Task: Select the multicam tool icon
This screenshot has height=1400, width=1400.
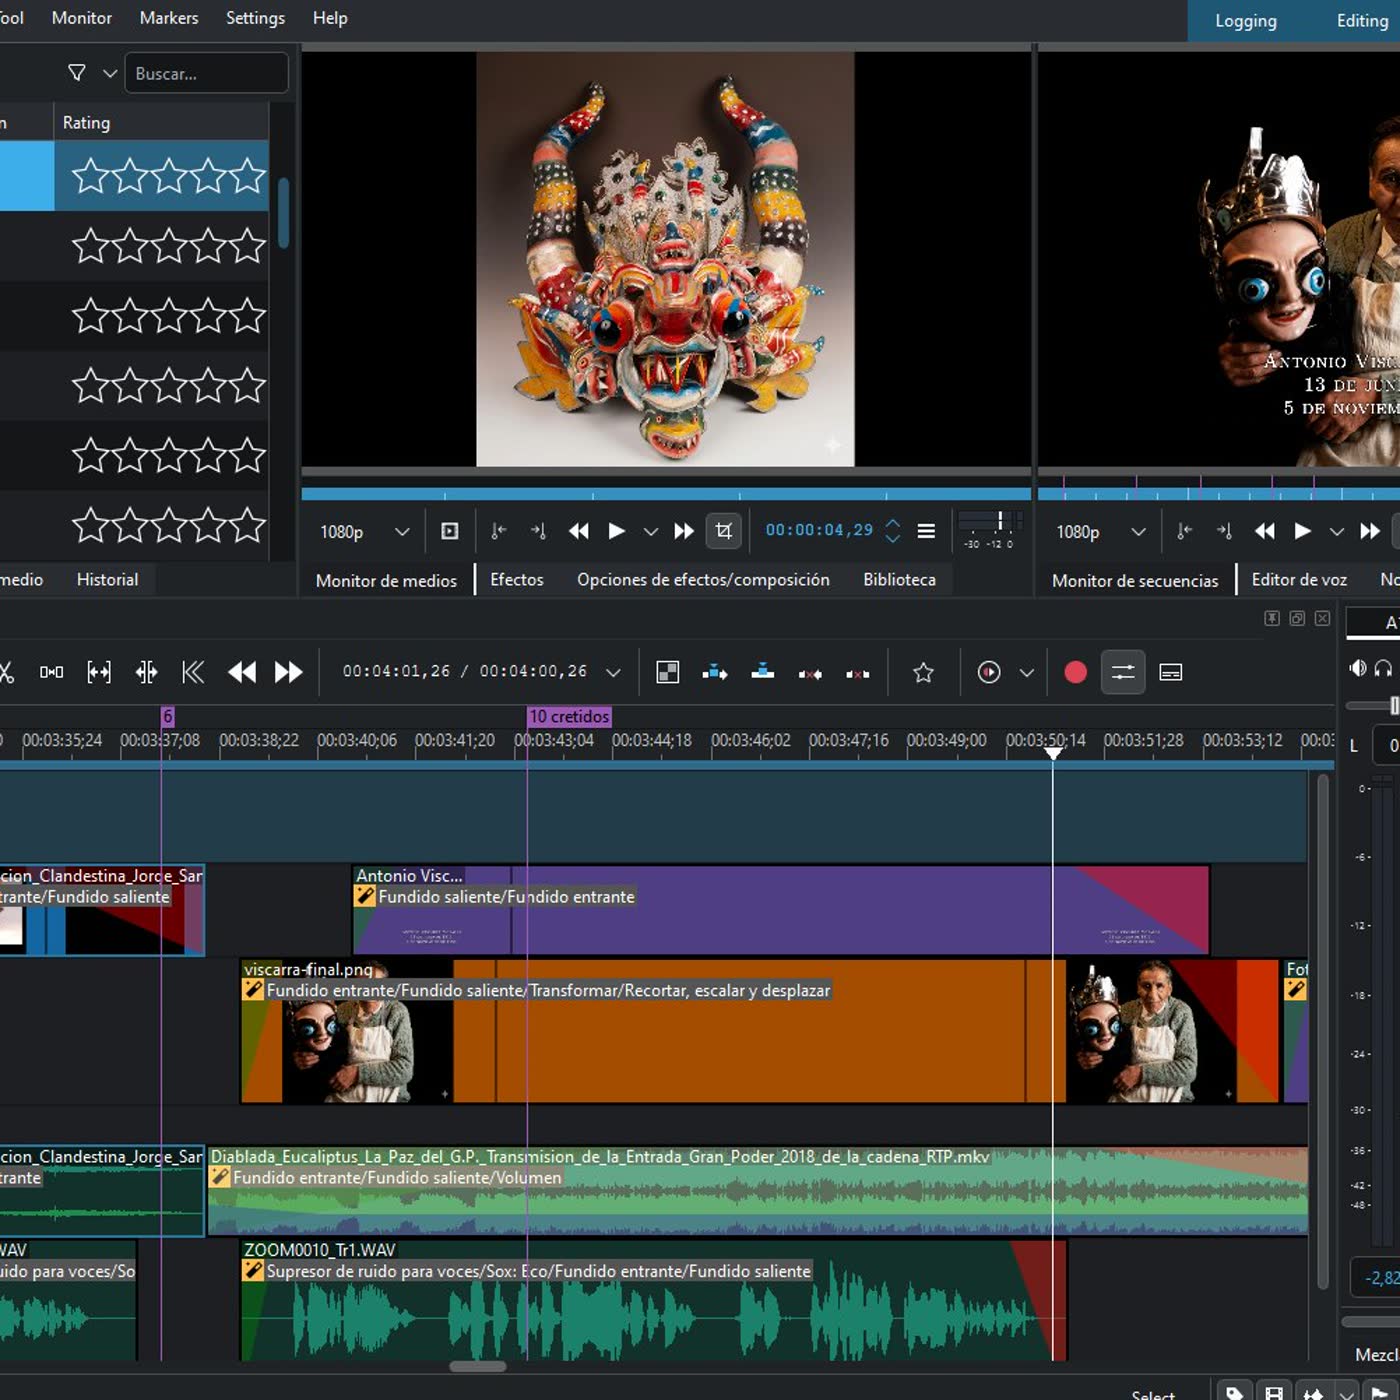Action: pyautogui.click(x=193, y=672)
